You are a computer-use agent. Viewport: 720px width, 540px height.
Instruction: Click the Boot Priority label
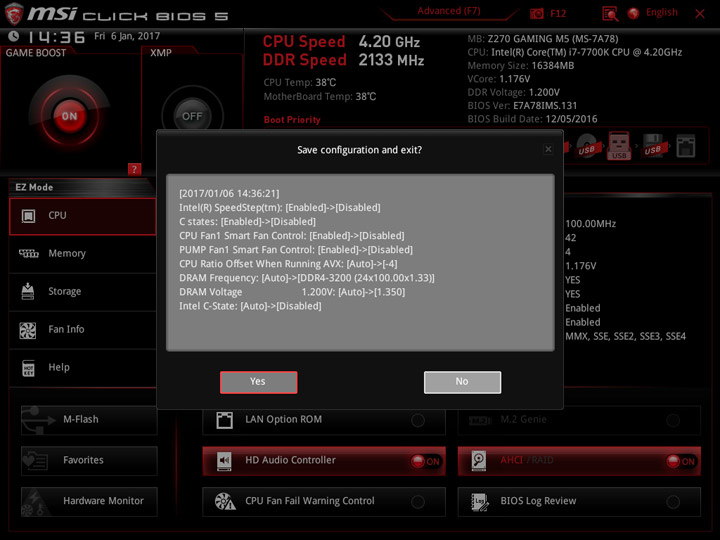coord(292,120)
